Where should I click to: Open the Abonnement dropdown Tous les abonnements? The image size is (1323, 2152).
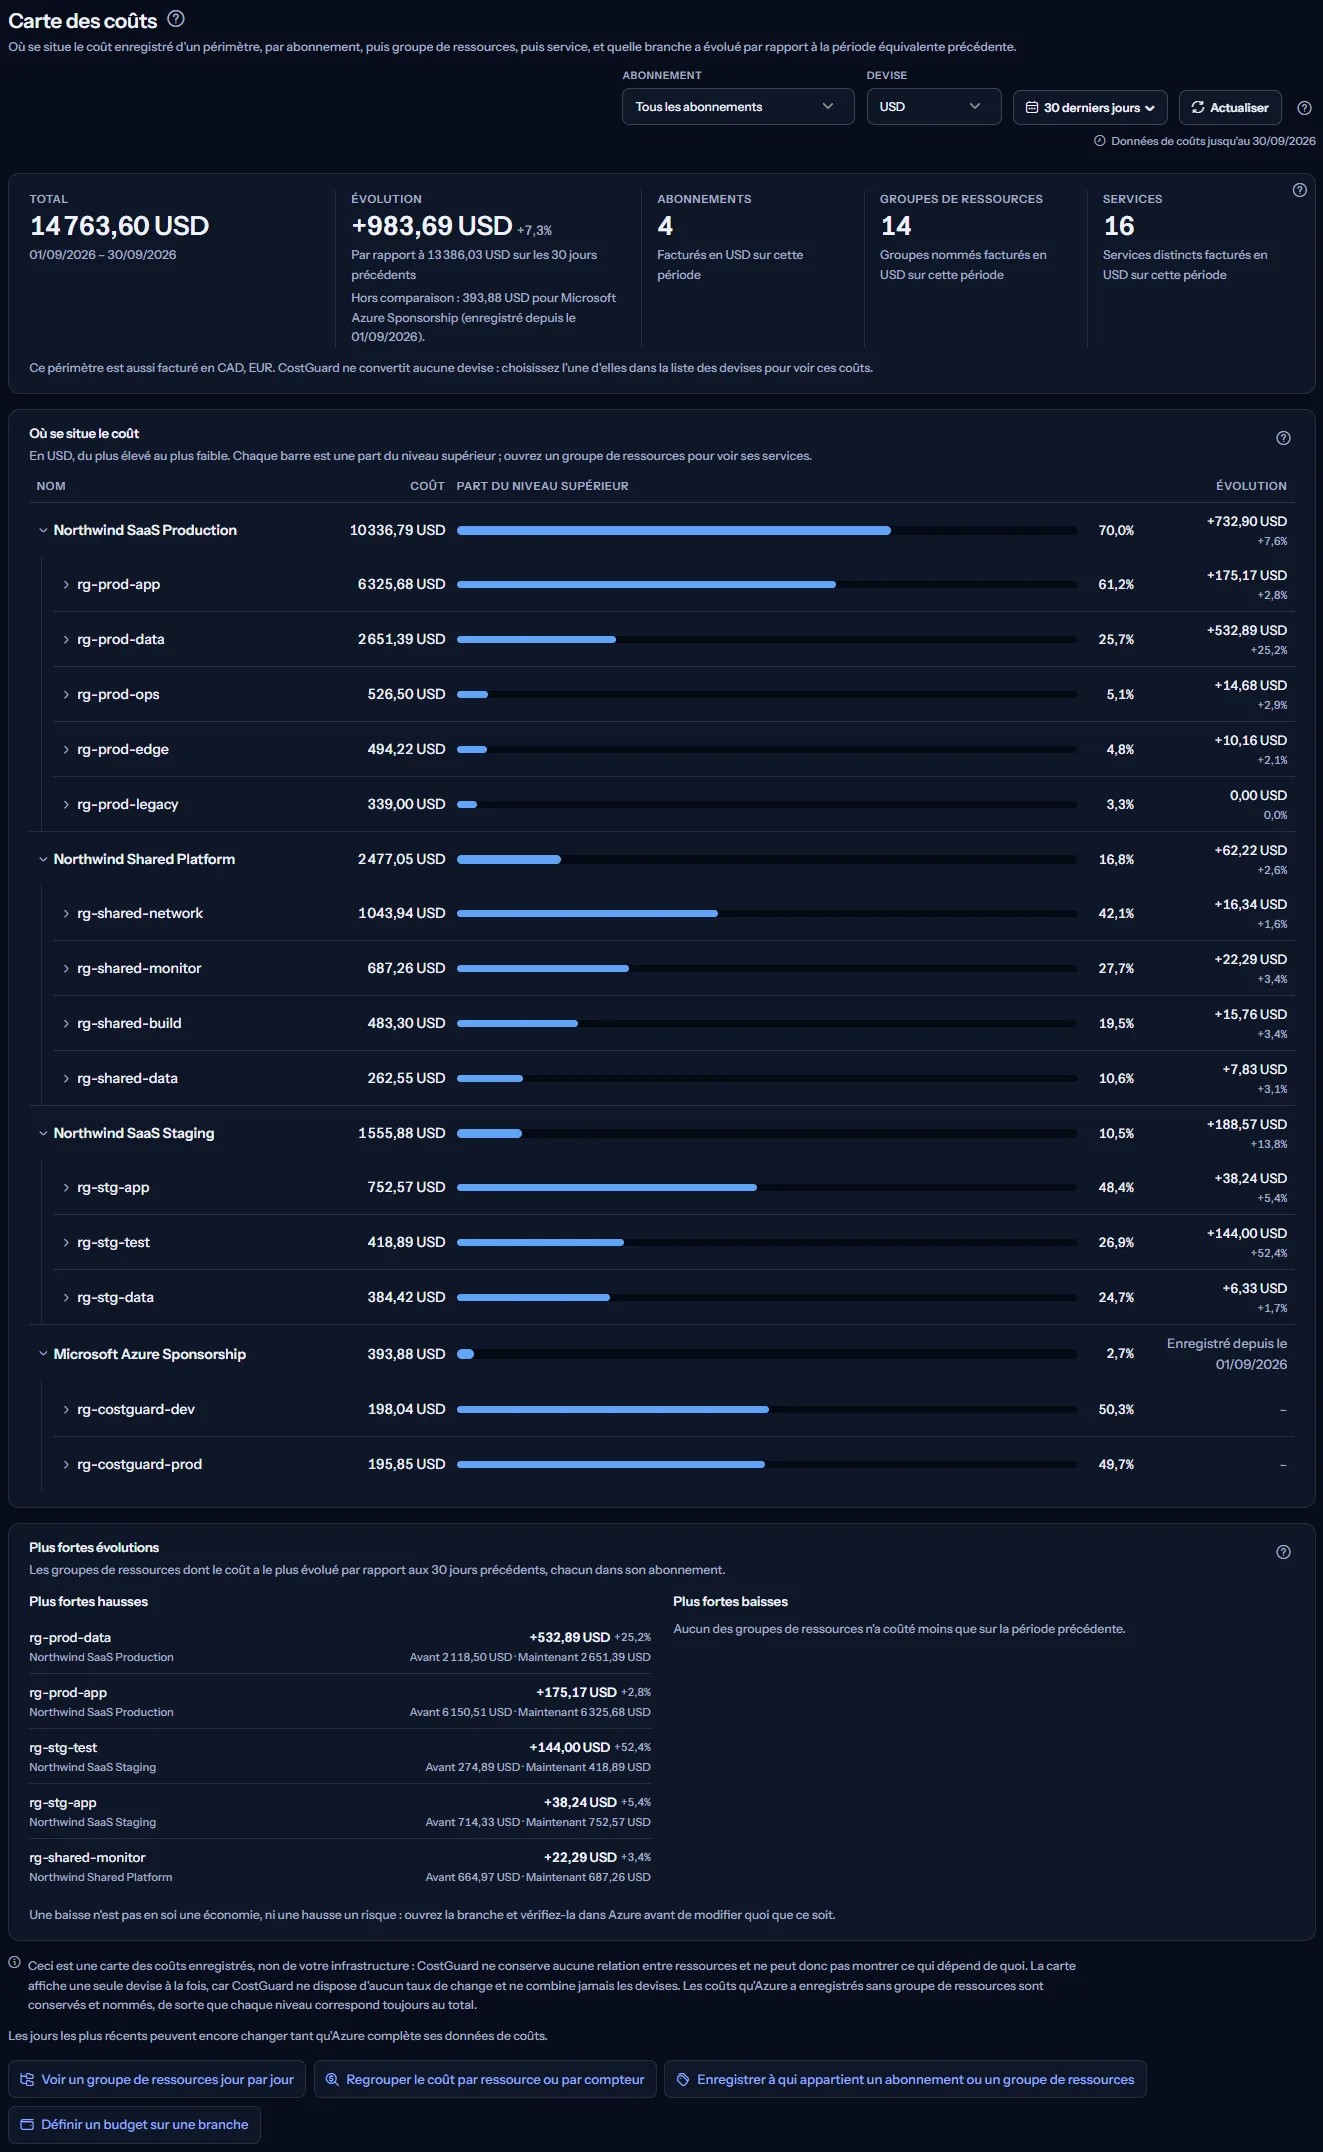click(x=738, y=107)
